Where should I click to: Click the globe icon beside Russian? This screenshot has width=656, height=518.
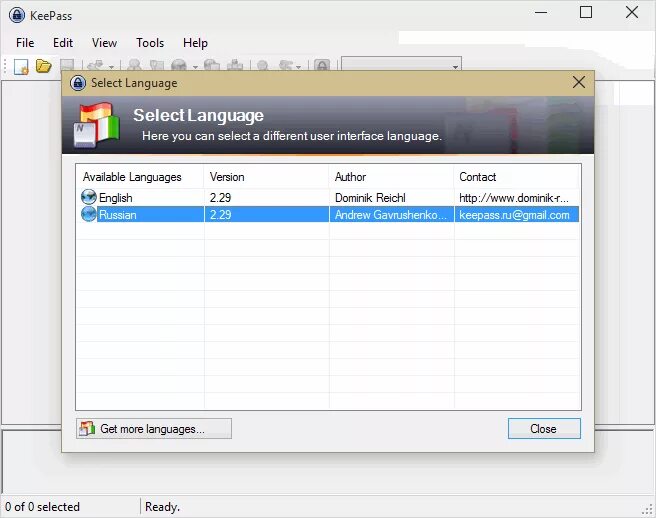pyautogui.click(x=89, y=214)
